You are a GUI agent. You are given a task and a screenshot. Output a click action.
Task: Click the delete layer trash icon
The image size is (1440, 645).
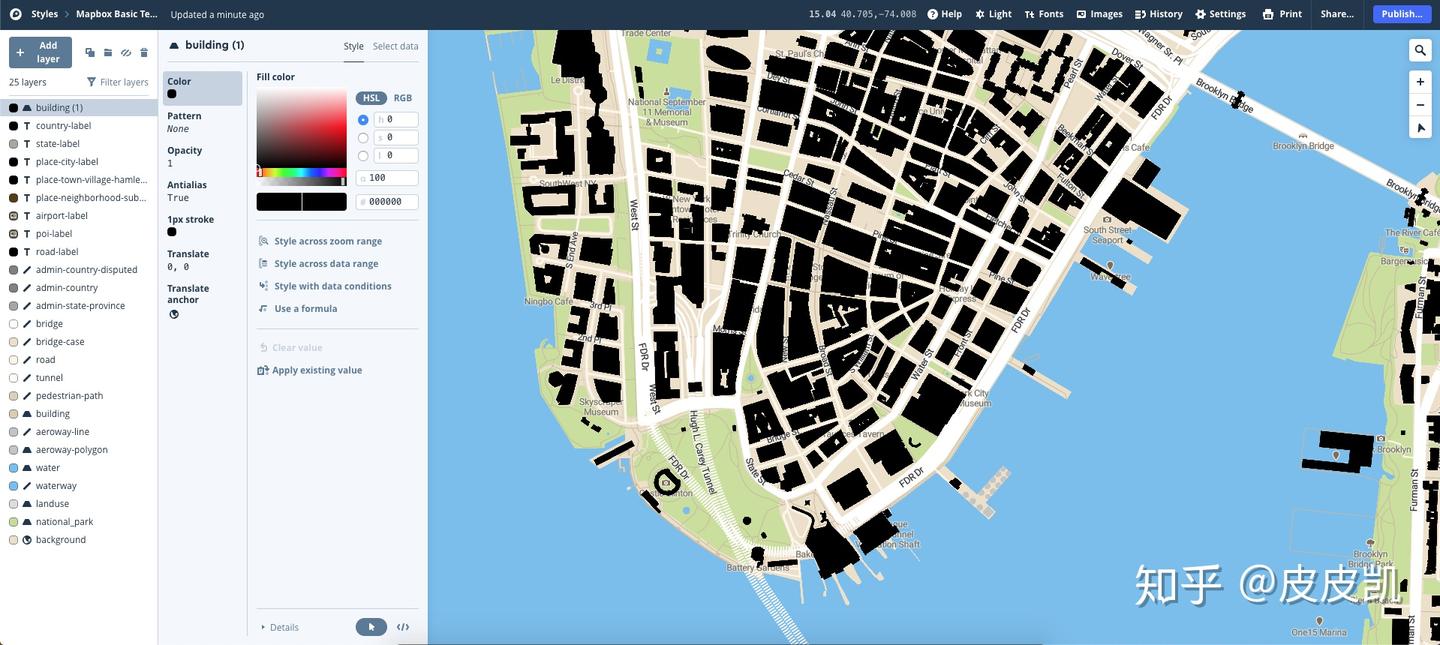coord(143,51)
